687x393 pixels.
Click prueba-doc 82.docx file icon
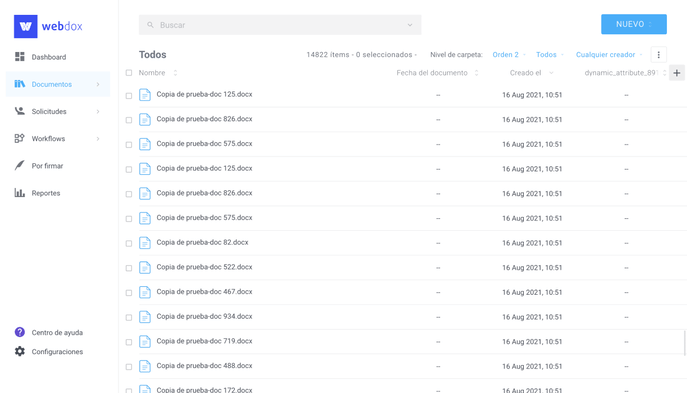click(145, 243)
